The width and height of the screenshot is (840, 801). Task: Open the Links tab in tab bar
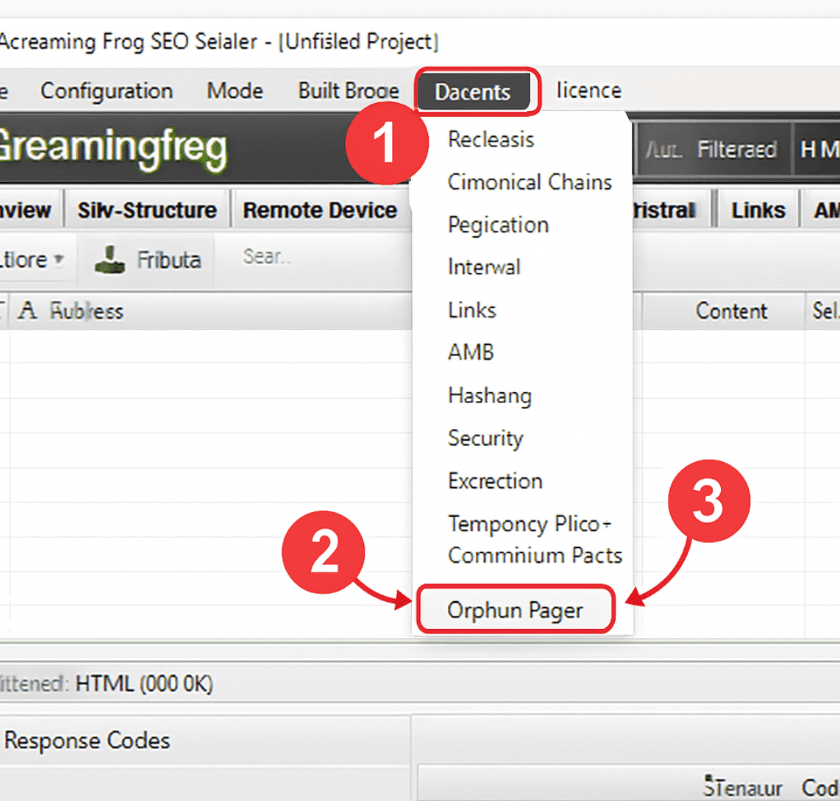click(758, 210)
